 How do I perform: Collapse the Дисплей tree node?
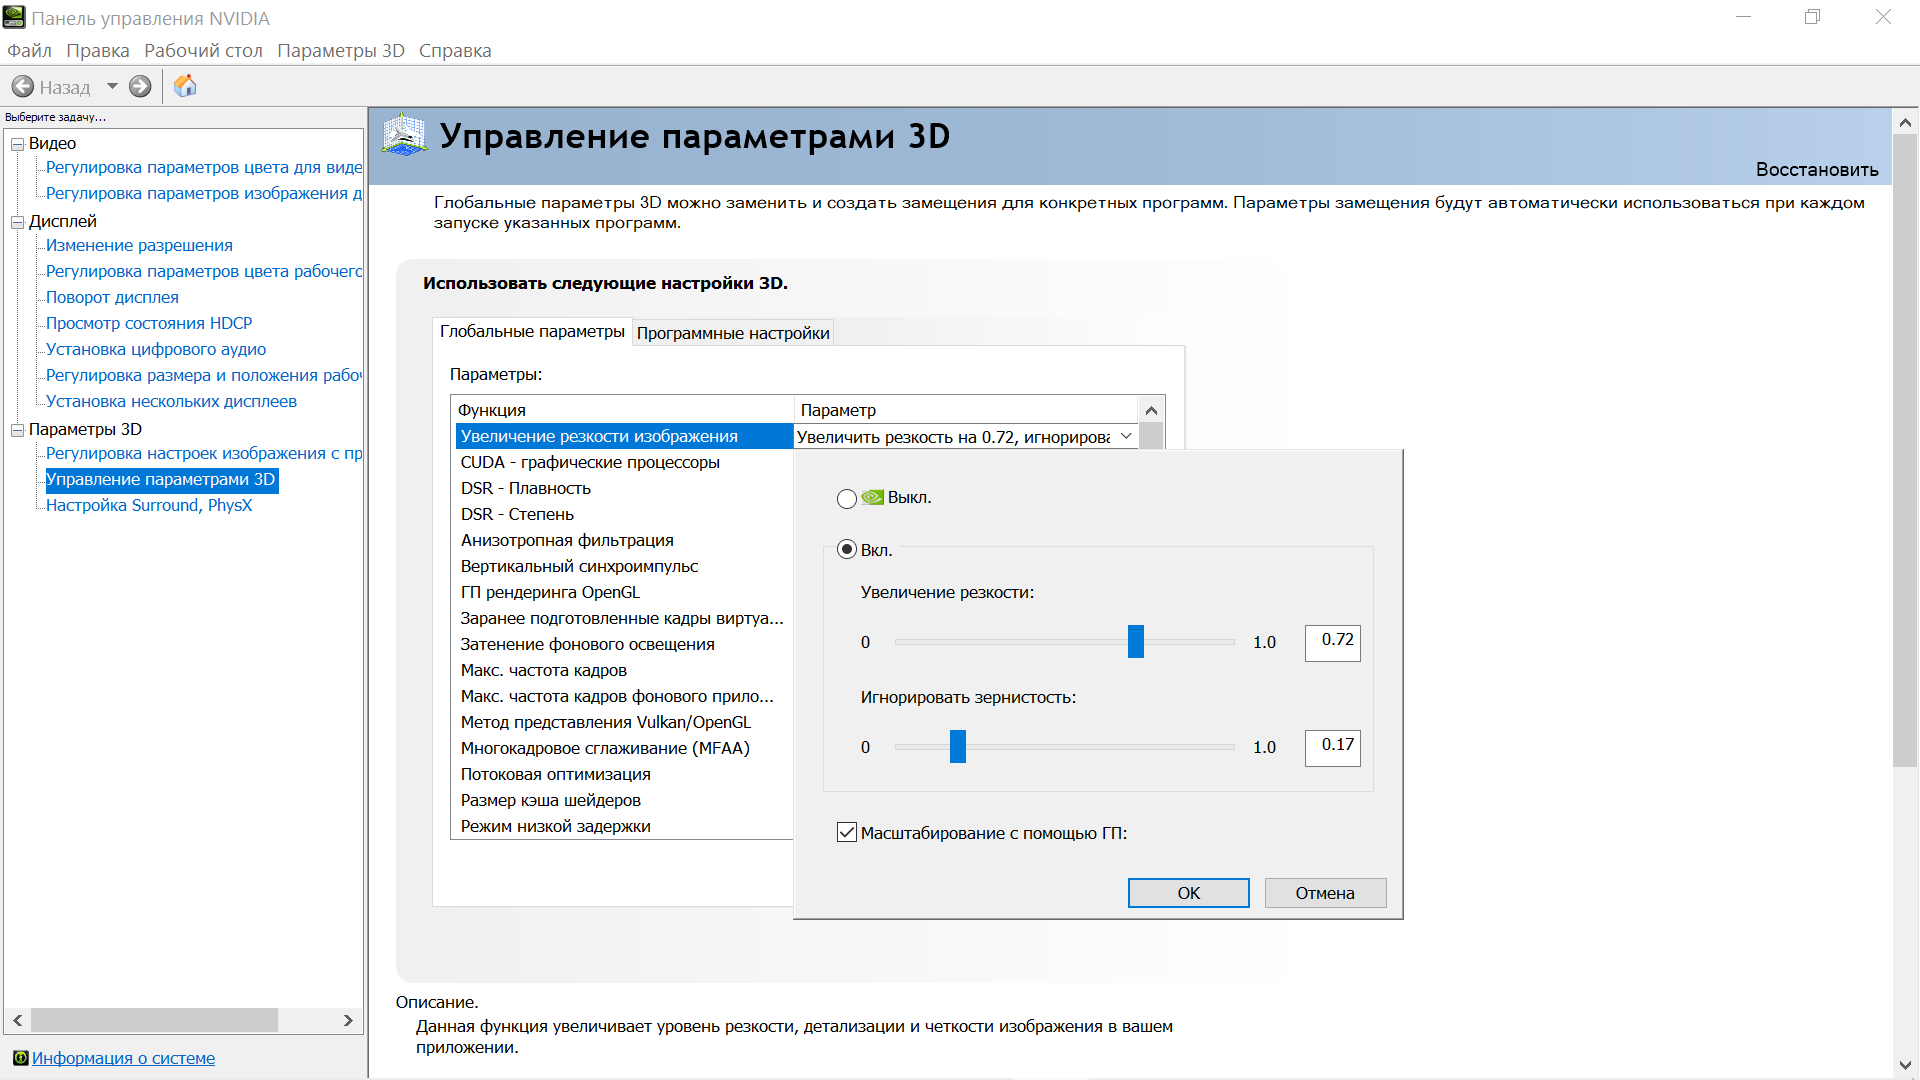(17, 222)
